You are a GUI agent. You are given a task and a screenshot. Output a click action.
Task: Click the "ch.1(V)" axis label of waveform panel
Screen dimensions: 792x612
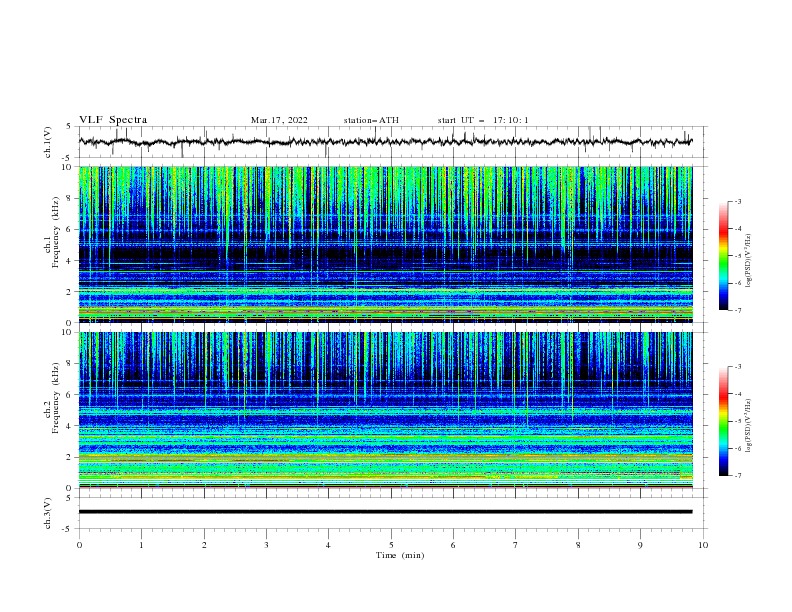(48, 142)
